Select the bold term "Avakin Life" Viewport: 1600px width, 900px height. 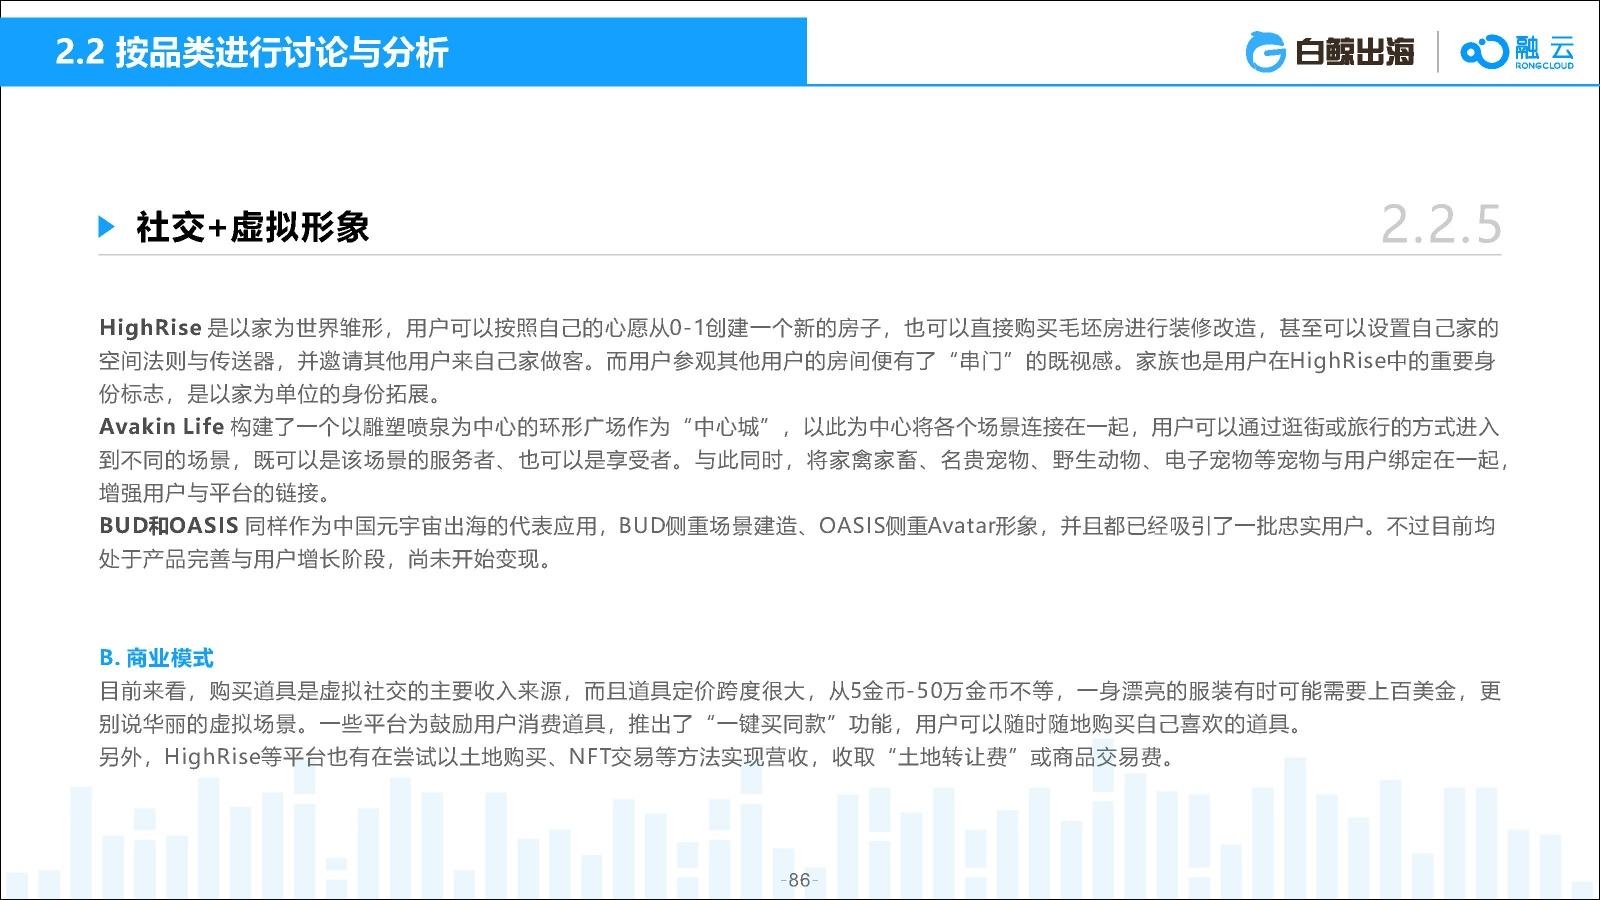pyautogui.click(x=161, y=427)
